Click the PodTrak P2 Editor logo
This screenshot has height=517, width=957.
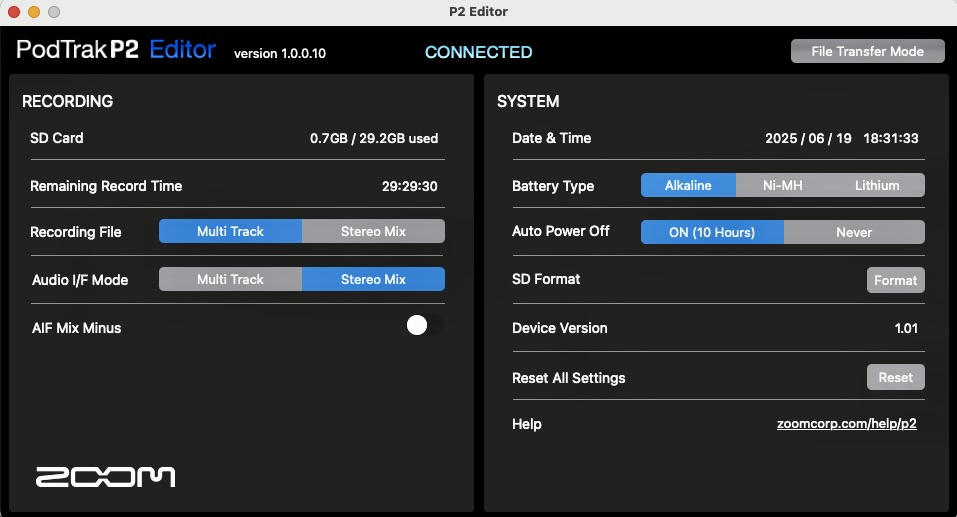[x=116, y=49]
